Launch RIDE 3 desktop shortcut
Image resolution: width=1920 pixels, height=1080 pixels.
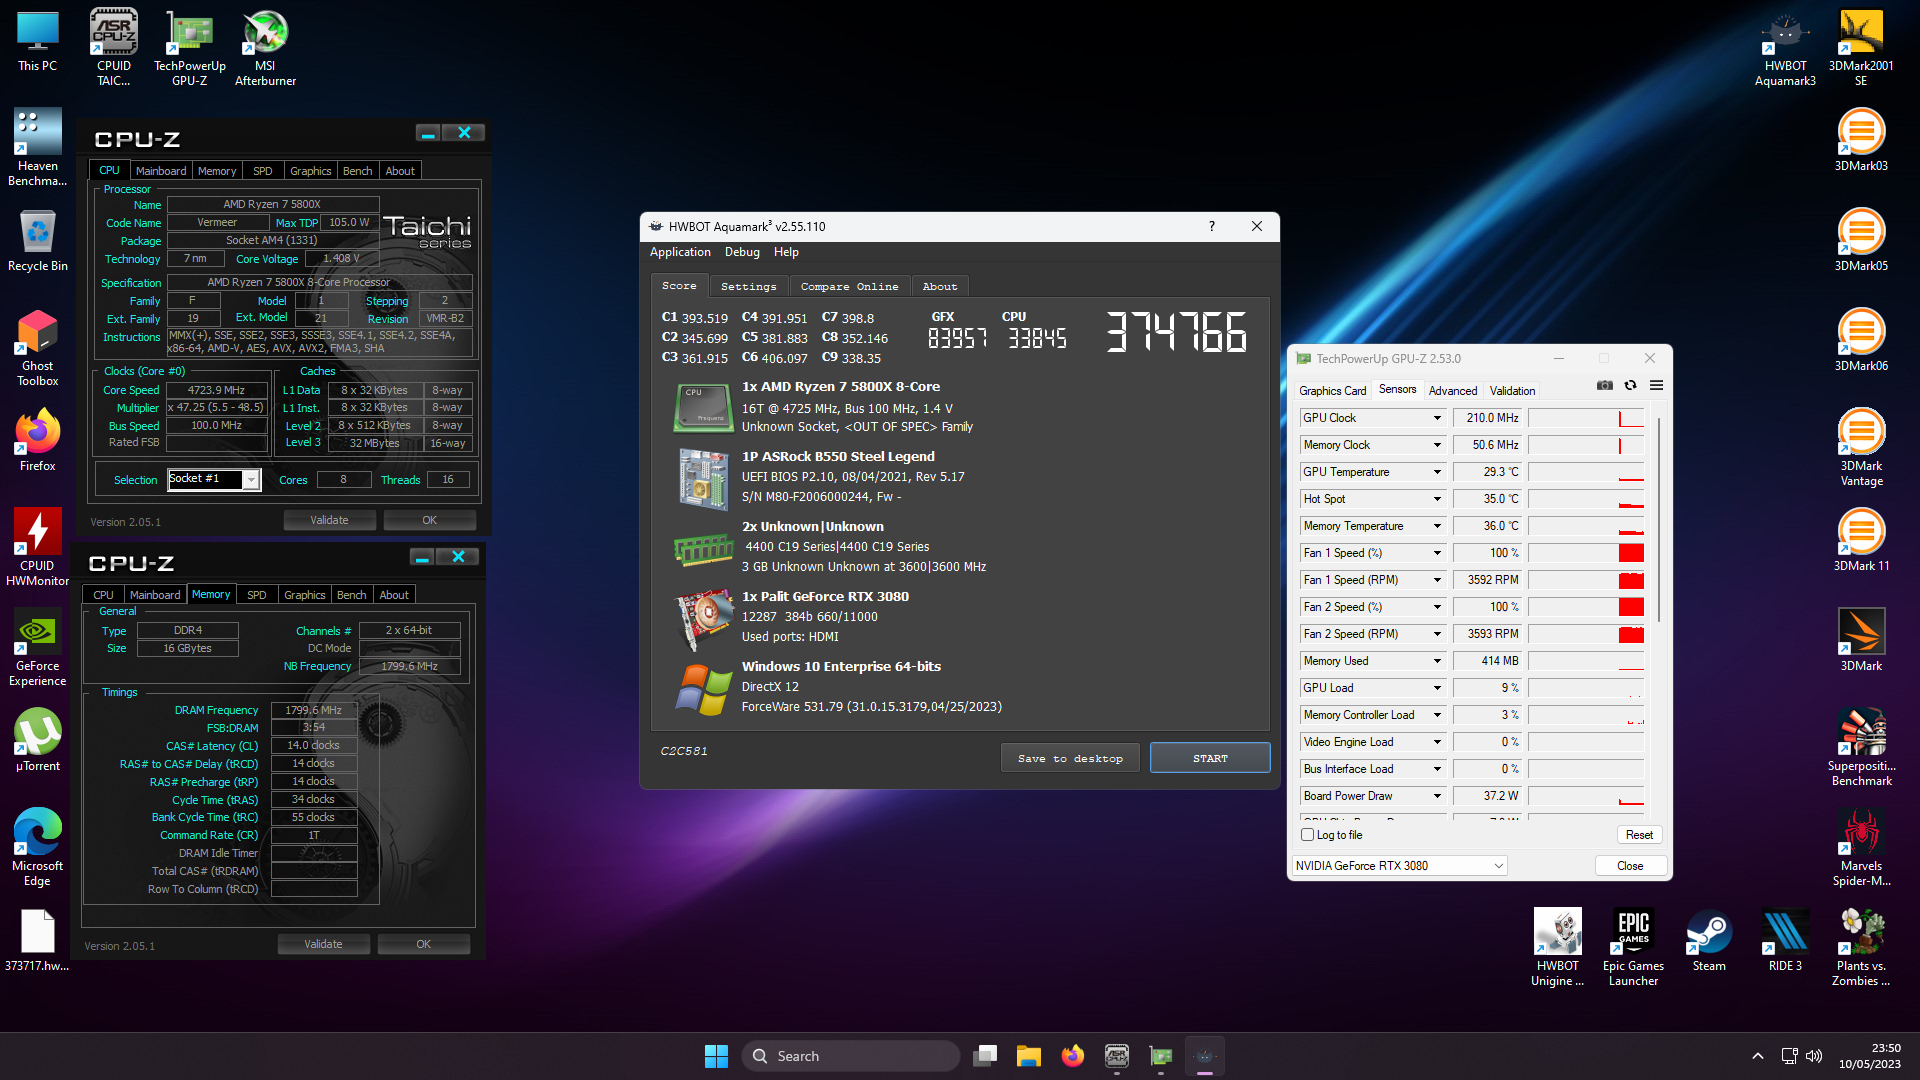coord(1785,940)
